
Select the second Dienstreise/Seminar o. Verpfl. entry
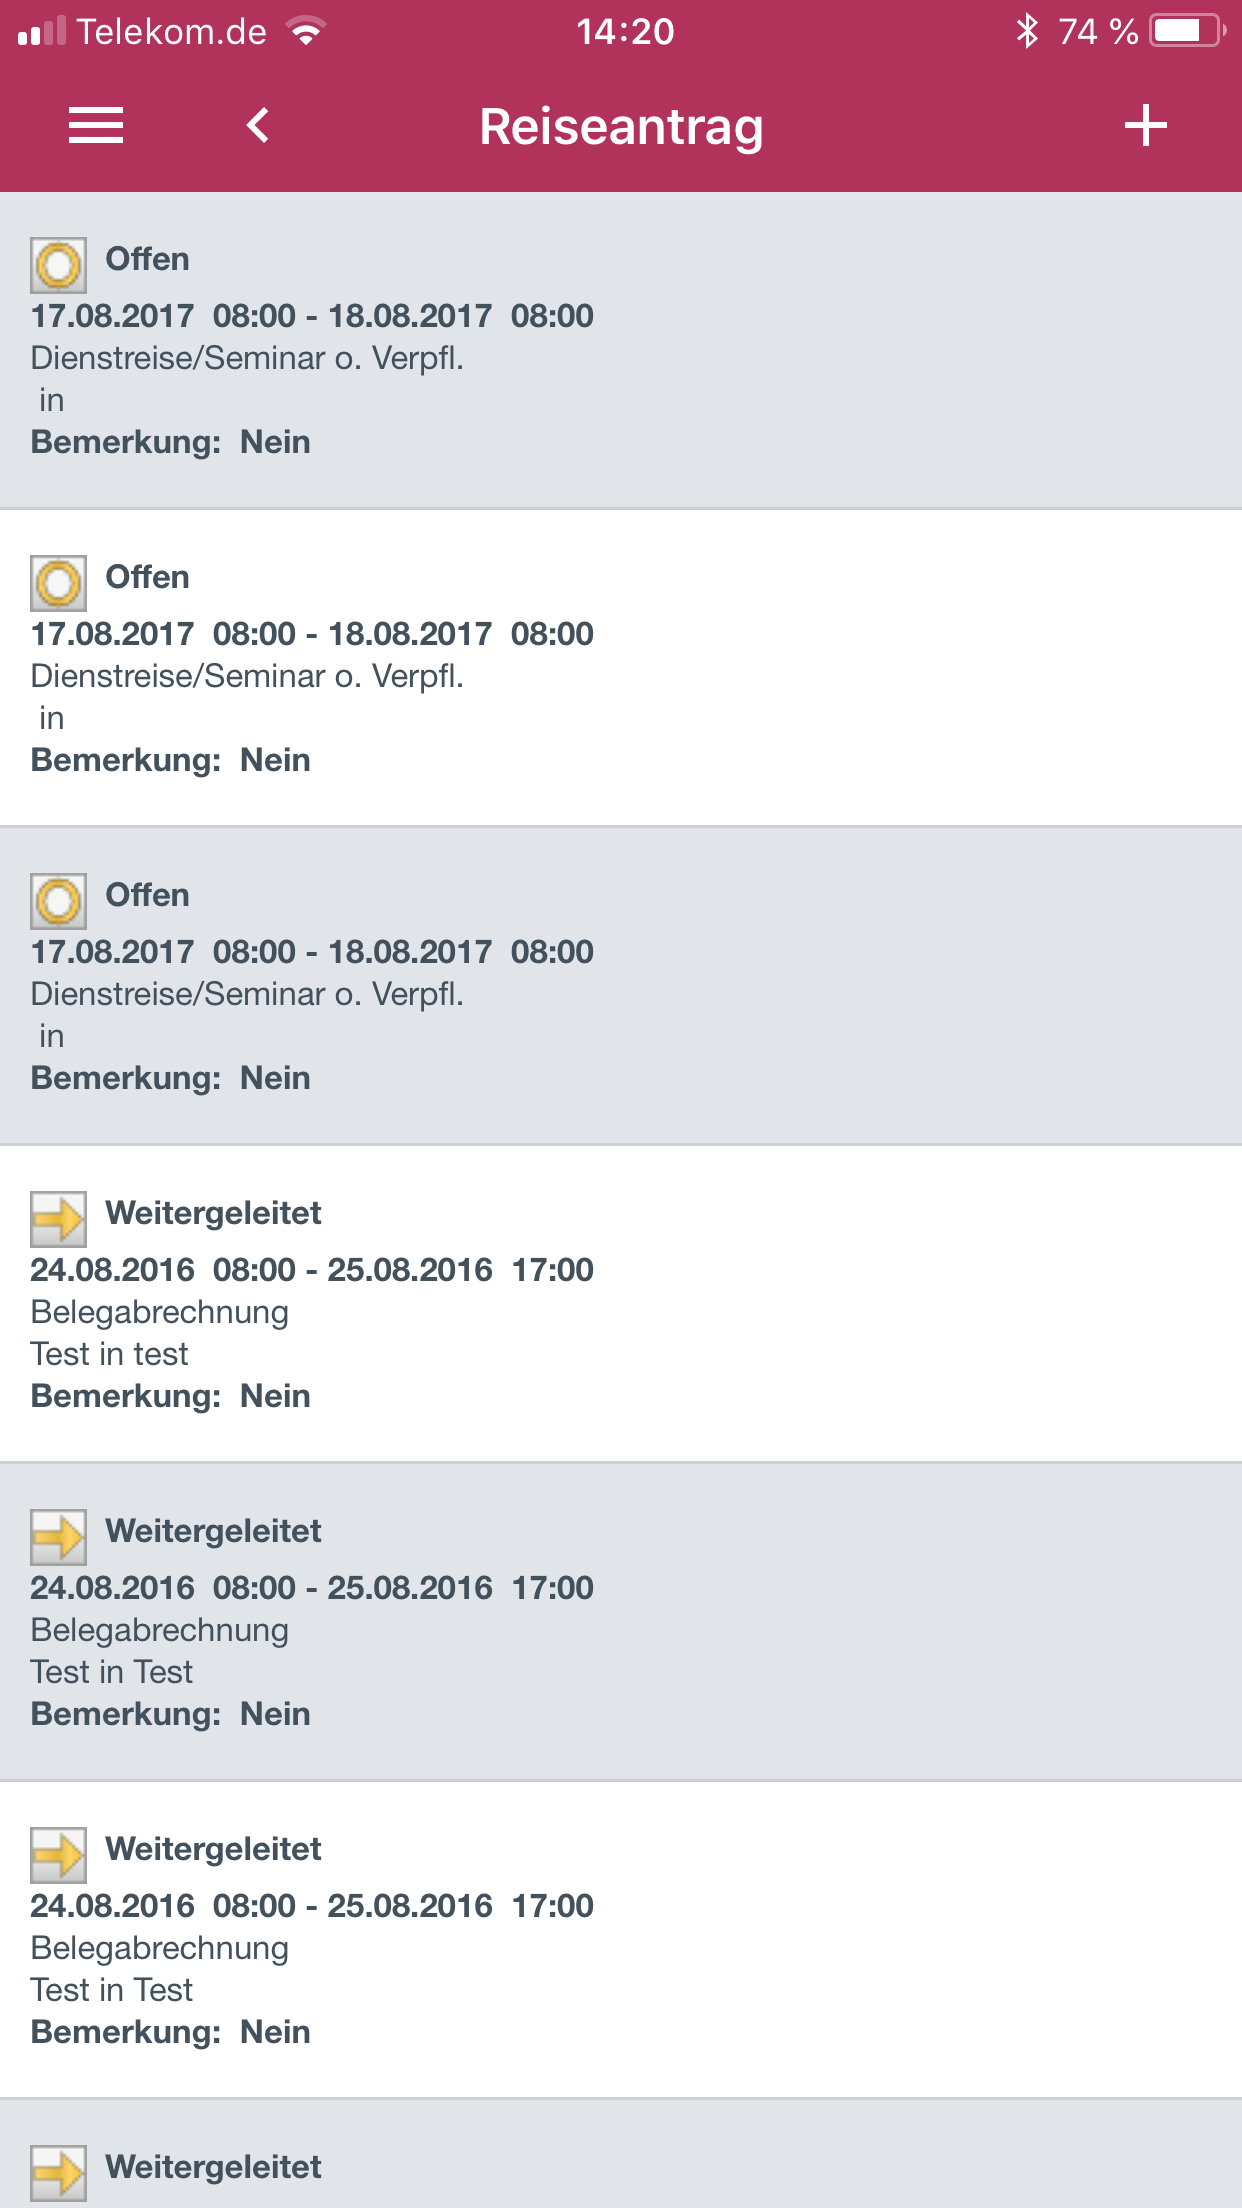[621, 668]
